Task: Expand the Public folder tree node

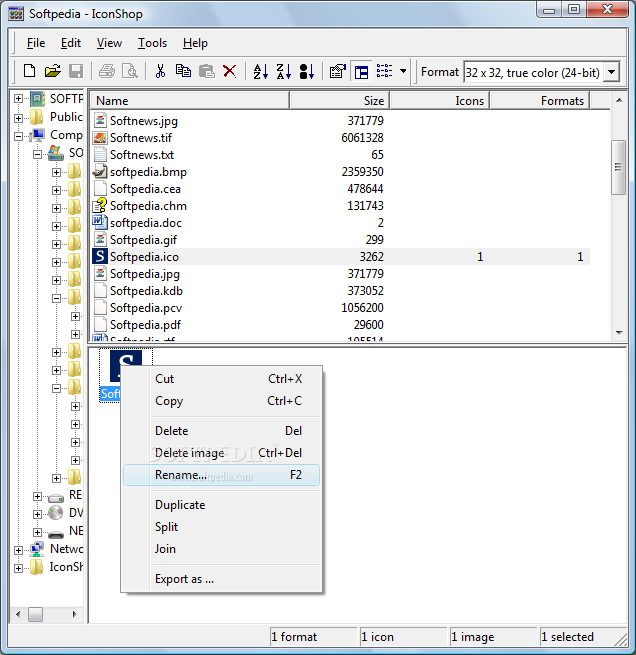Action: [x=18, y=118]
